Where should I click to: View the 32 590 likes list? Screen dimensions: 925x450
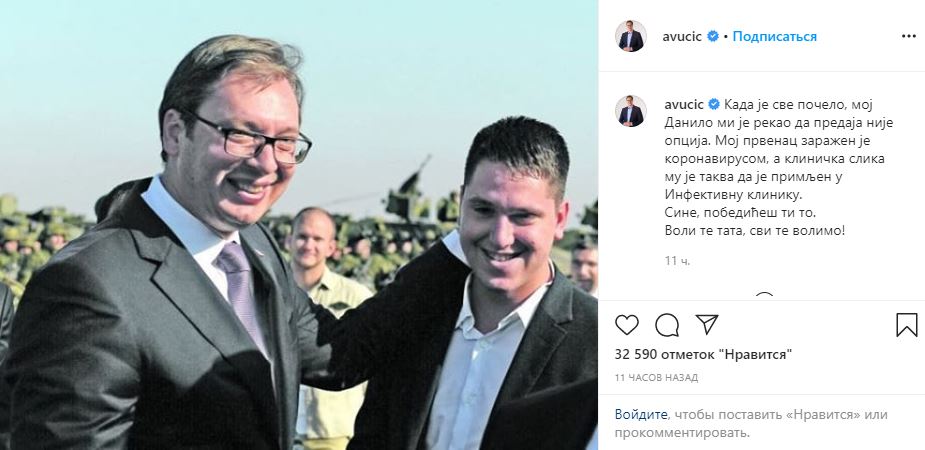pyautogui.click(x=703, y=354)
